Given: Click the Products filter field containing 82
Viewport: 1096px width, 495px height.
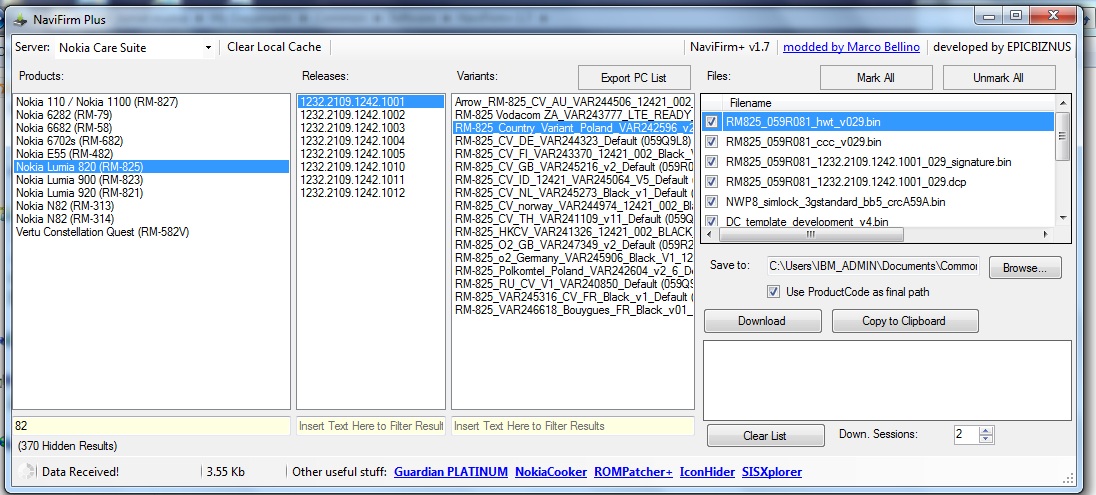Looking at the screenshot, I should 152,426.
